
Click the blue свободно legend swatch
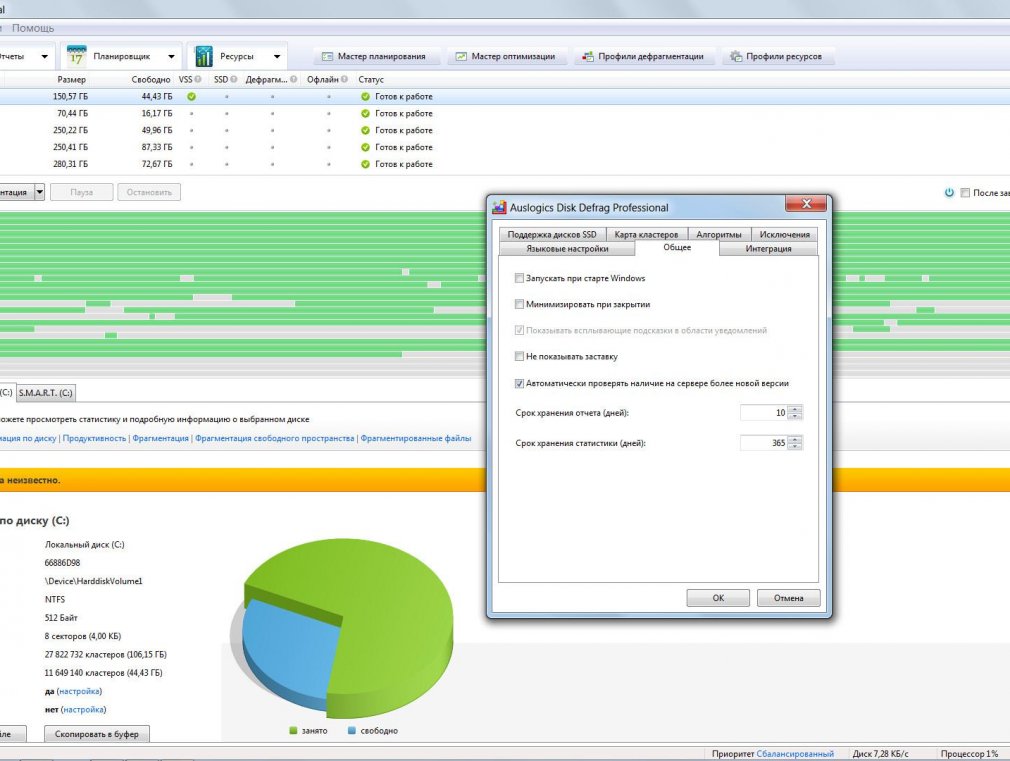pos(352,731)
